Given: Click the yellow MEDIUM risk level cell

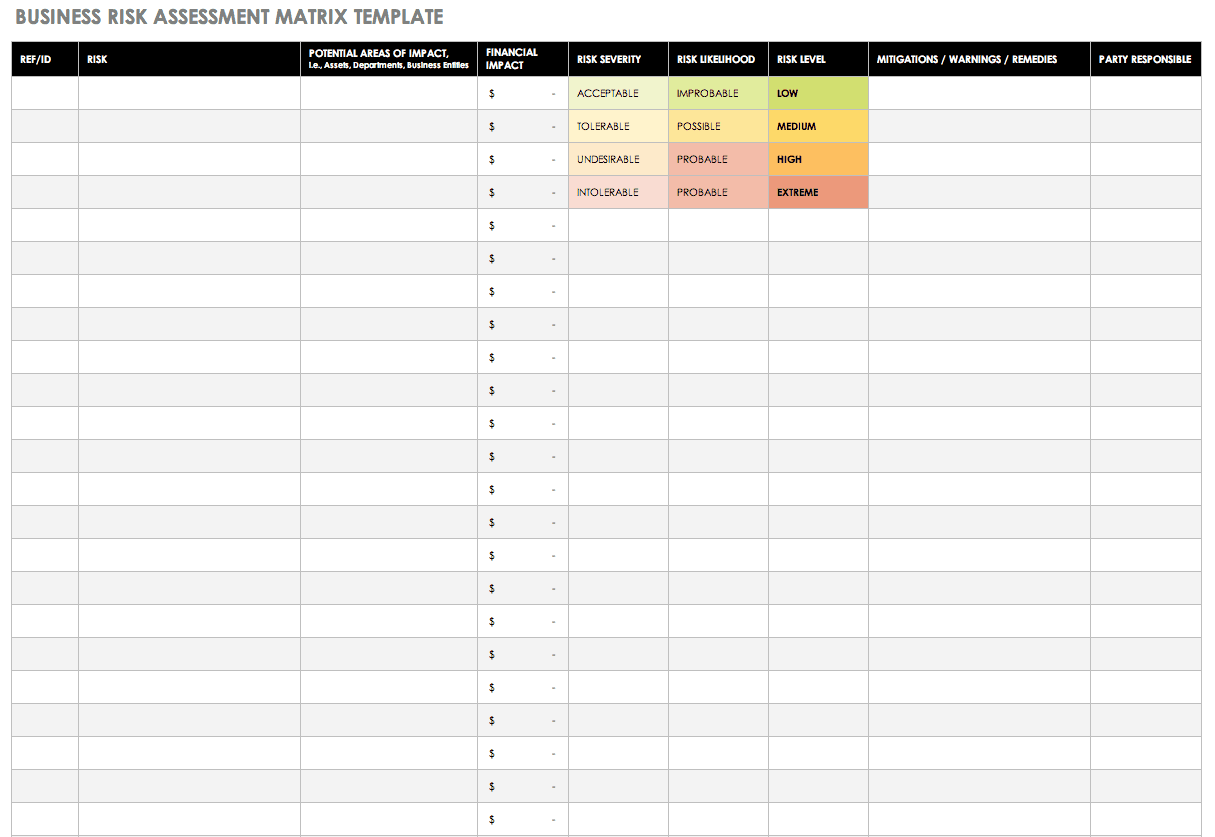Looking at the screenshot, I should [x=818, y=125].
